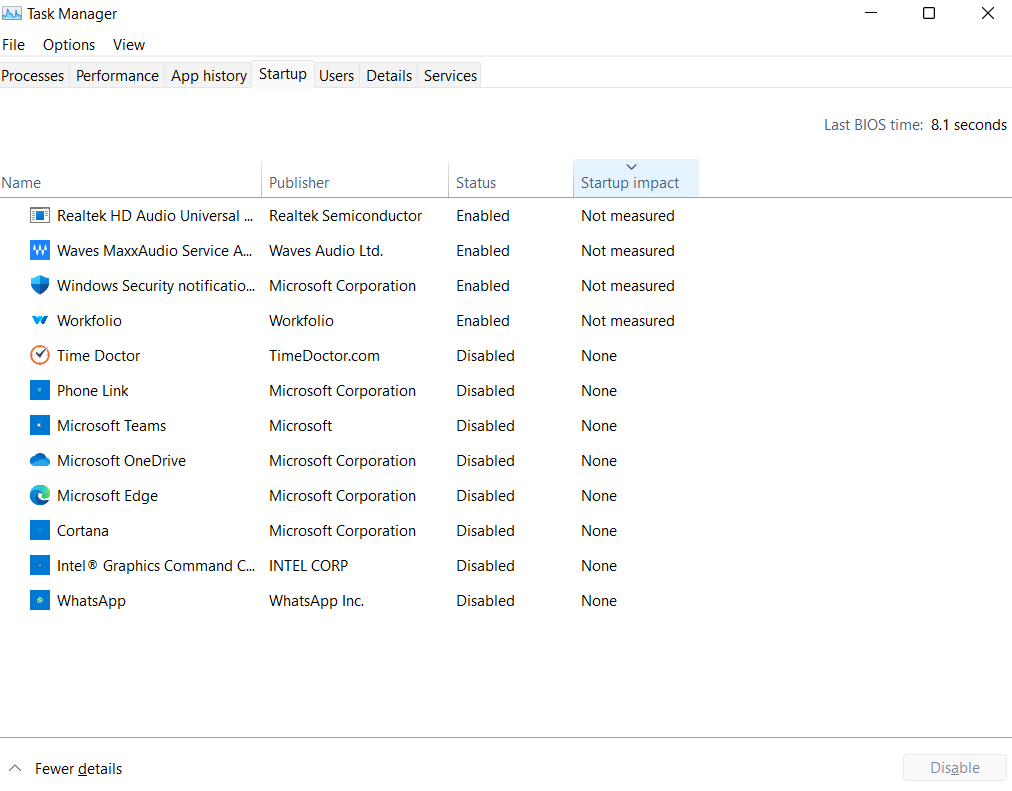Open the View menu
This screenshot has height=791, width=1012.
click(x=128, y=44)
